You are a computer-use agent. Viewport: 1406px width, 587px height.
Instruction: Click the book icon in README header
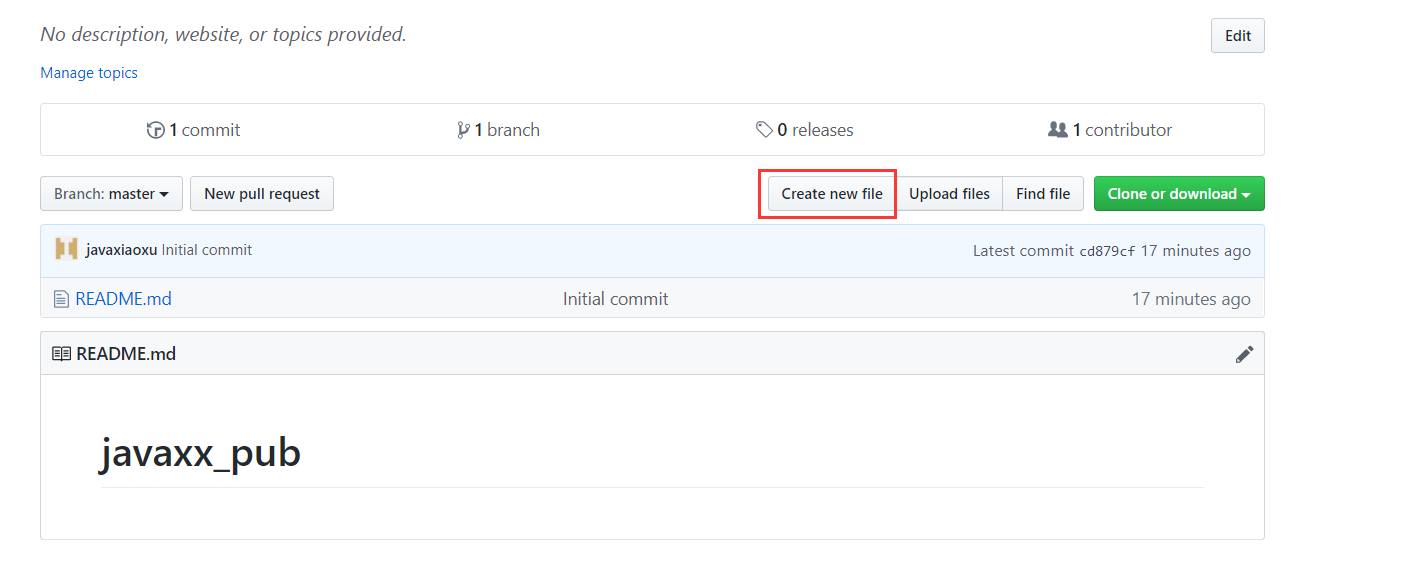(x=62, y=354)
